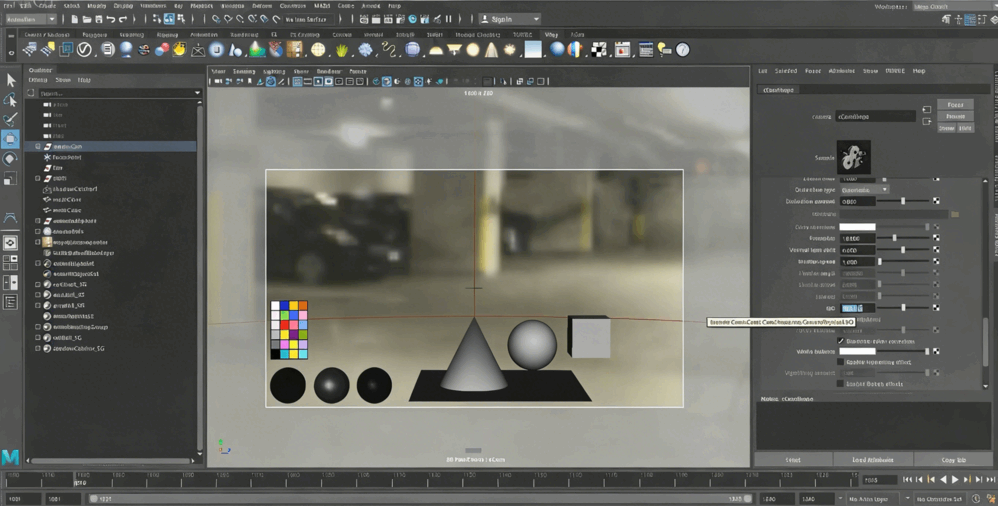Click the white balance color swatch
Image resolution: width=998 pixels, height=506 pixels.
857,352
